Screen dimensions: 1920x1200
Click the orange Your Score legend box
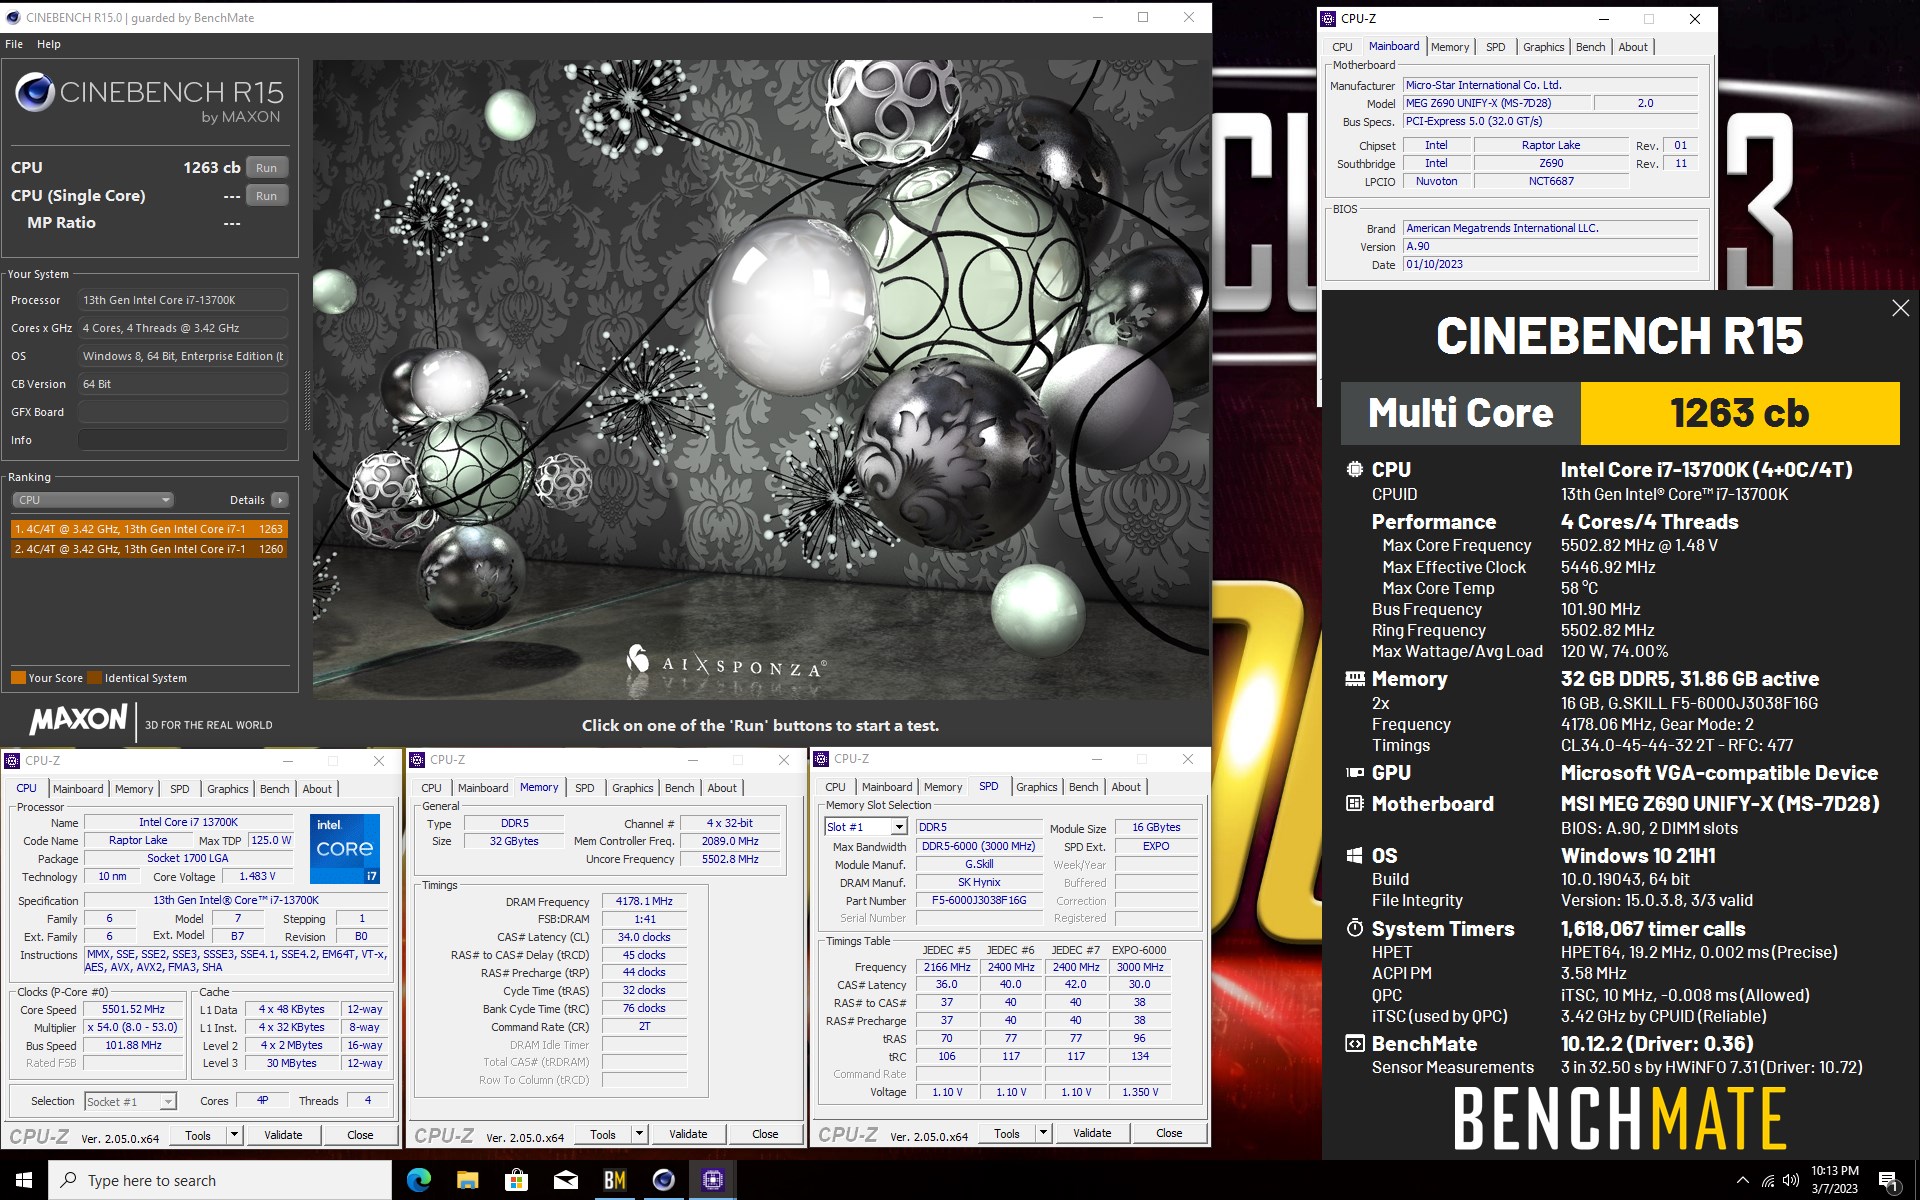pos(18,678)
